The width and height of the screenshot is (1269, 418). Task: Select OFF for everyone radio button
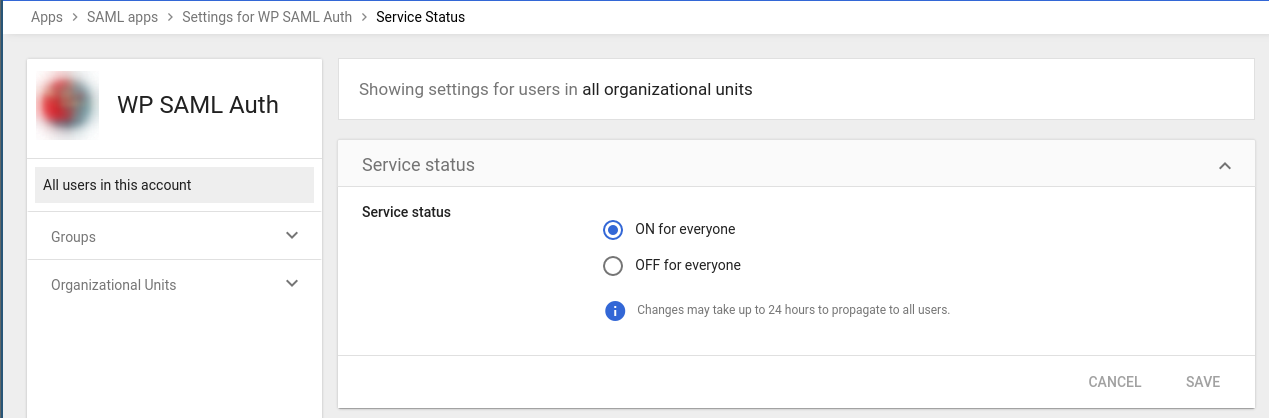click(613, 266)
